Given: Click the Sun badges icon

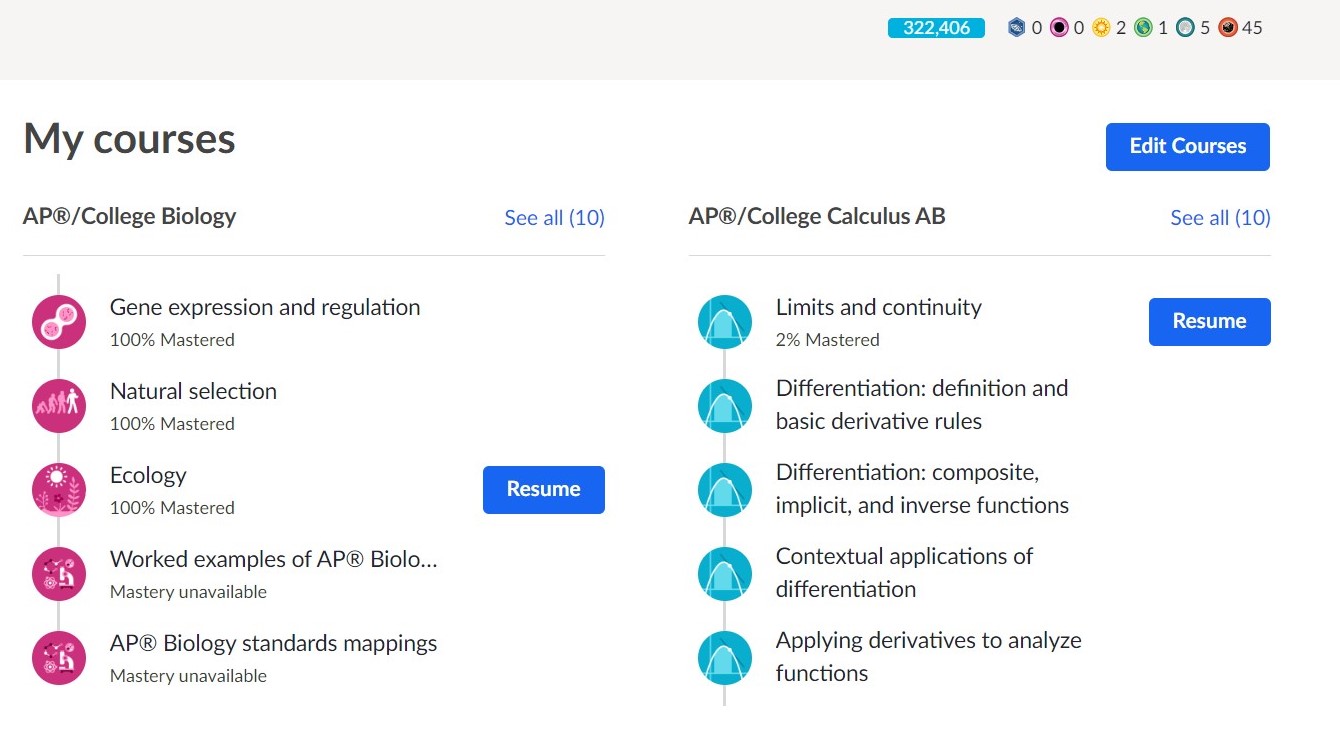Looking at the screenshot, I should point(1101,27).
